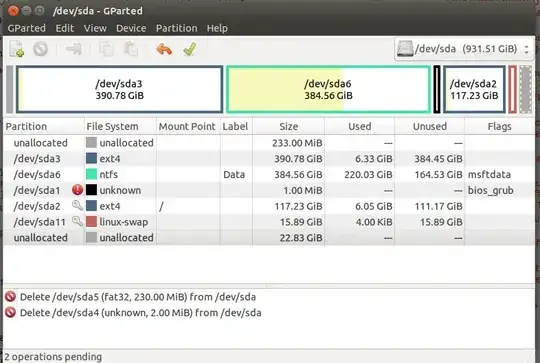Click the 2 operations pending status text

tap(53, 357)
